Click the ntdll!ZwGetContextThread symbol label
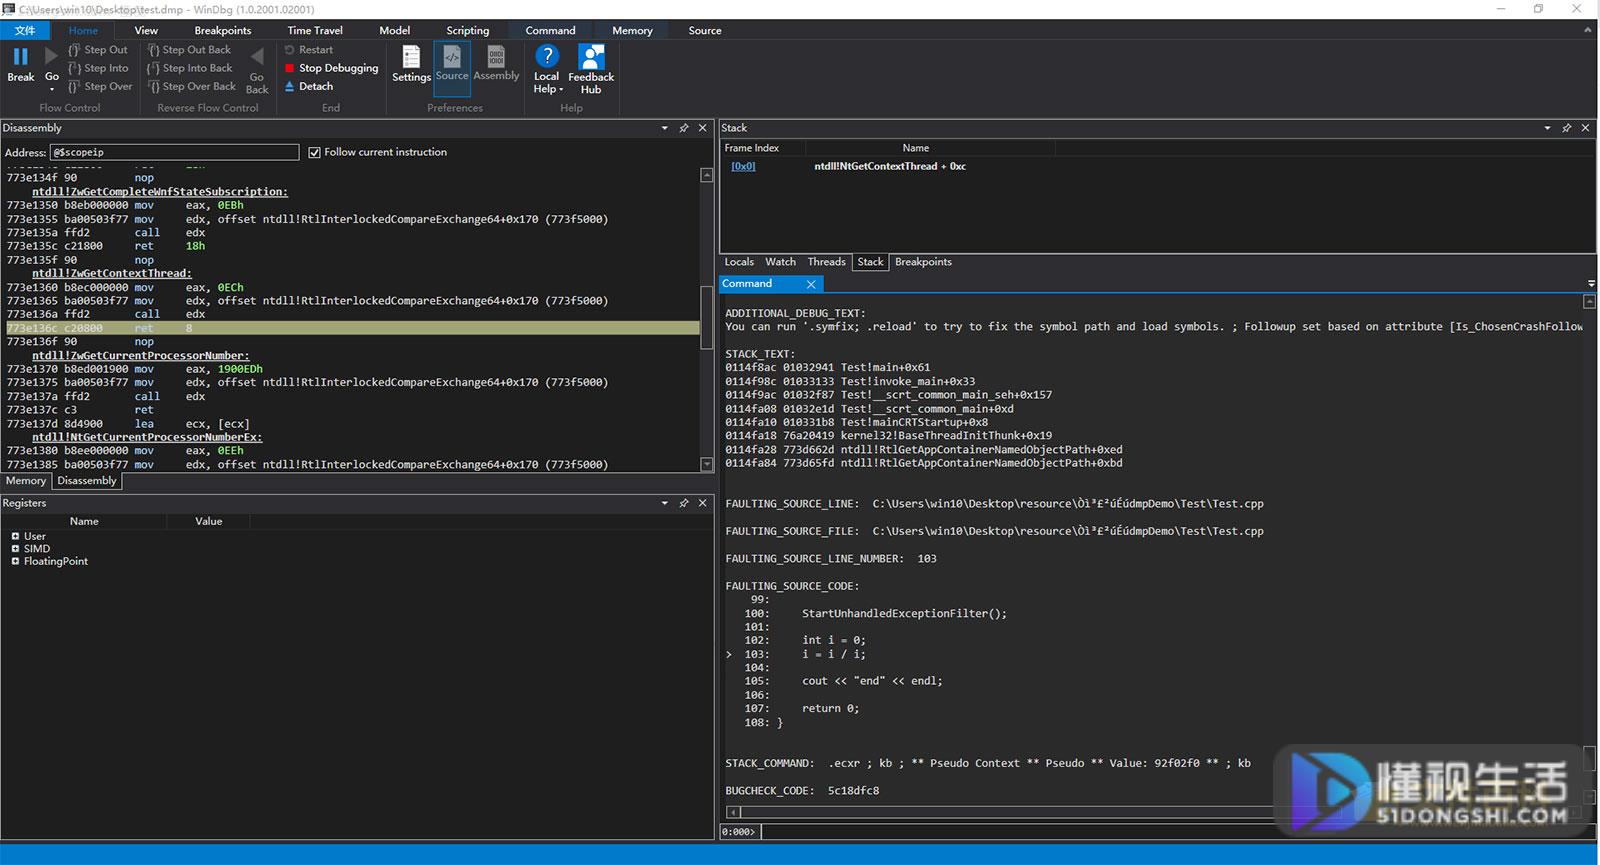The image size is (1600, 865). (111, 273)
